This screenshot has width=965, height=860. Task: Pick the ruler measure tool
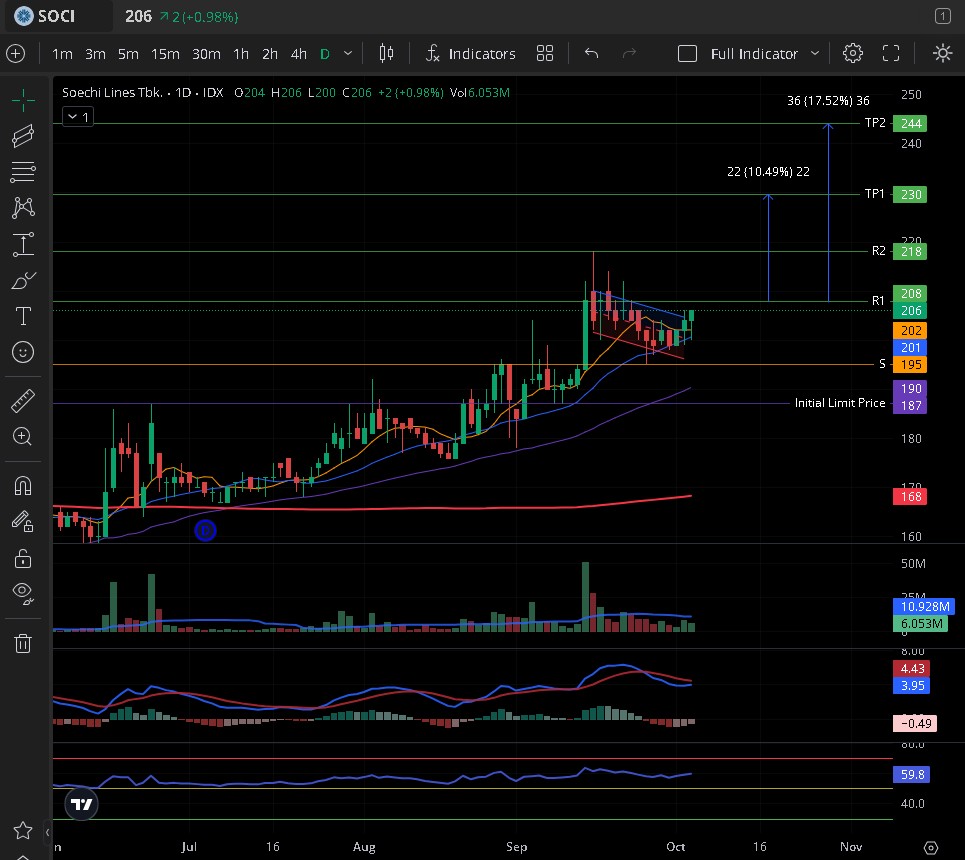tap(22, 402)
